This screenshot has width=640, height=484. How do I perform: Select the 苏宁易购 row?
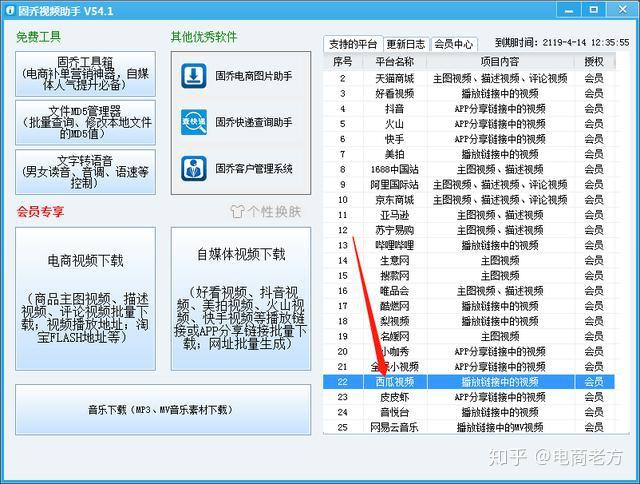tap(469, 230)
